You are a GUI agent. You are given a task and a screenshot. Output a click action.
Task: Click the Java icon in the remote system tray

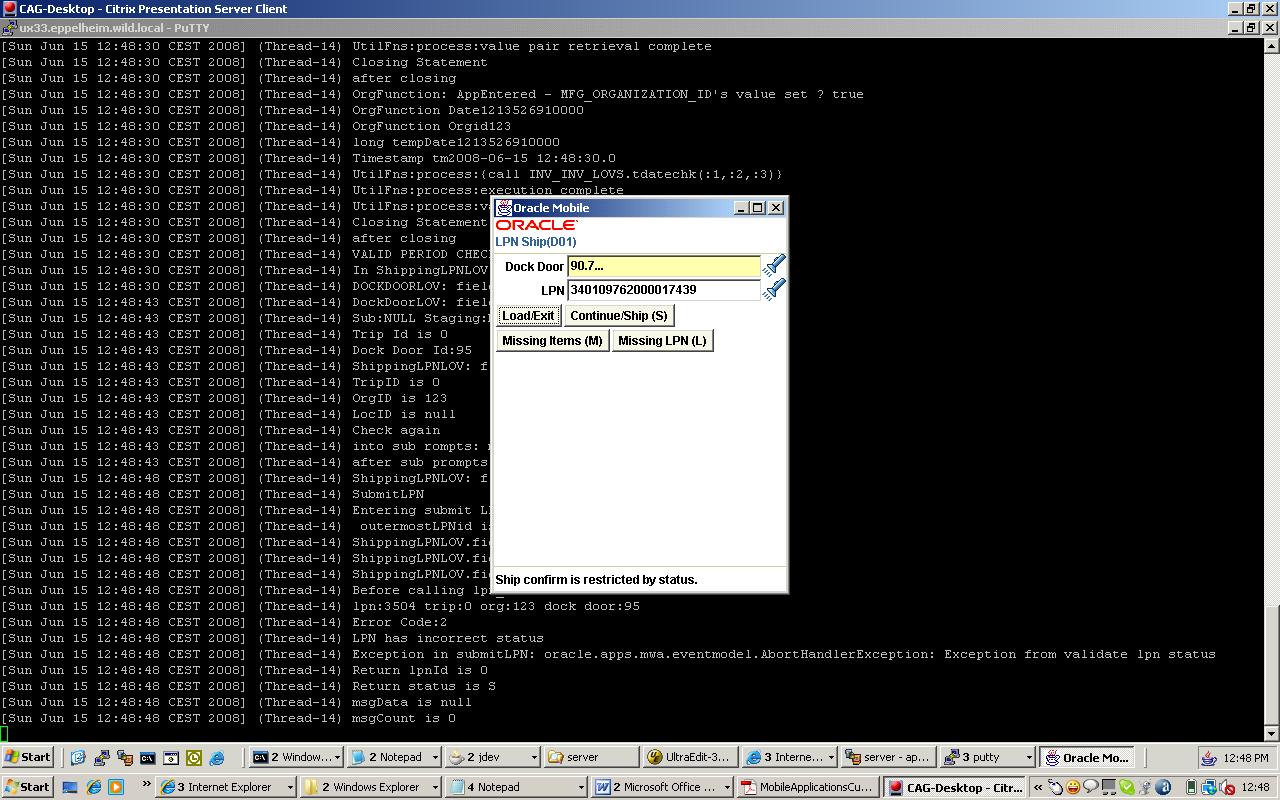point(1209,758)
